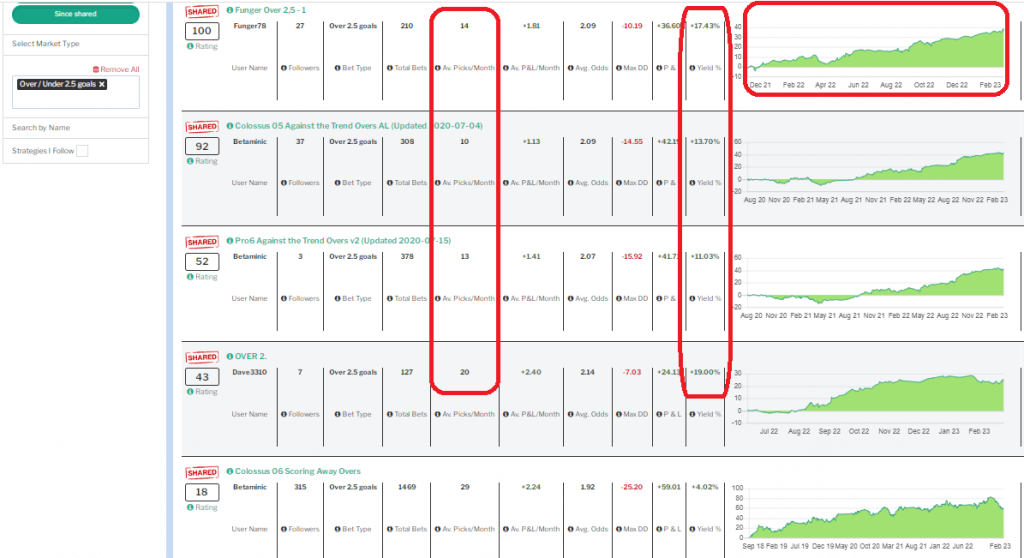The image size is (1024, 558).
Task: Click Yield % info icon in OVER 2. row
Action: pyautogui.click(x=691, y=414)
